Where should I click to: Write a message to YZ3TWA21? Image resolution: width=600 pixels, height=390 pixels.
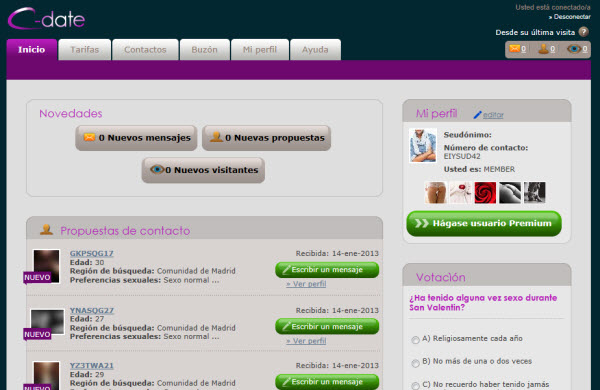pyautogui.click(x=327, y=382)
